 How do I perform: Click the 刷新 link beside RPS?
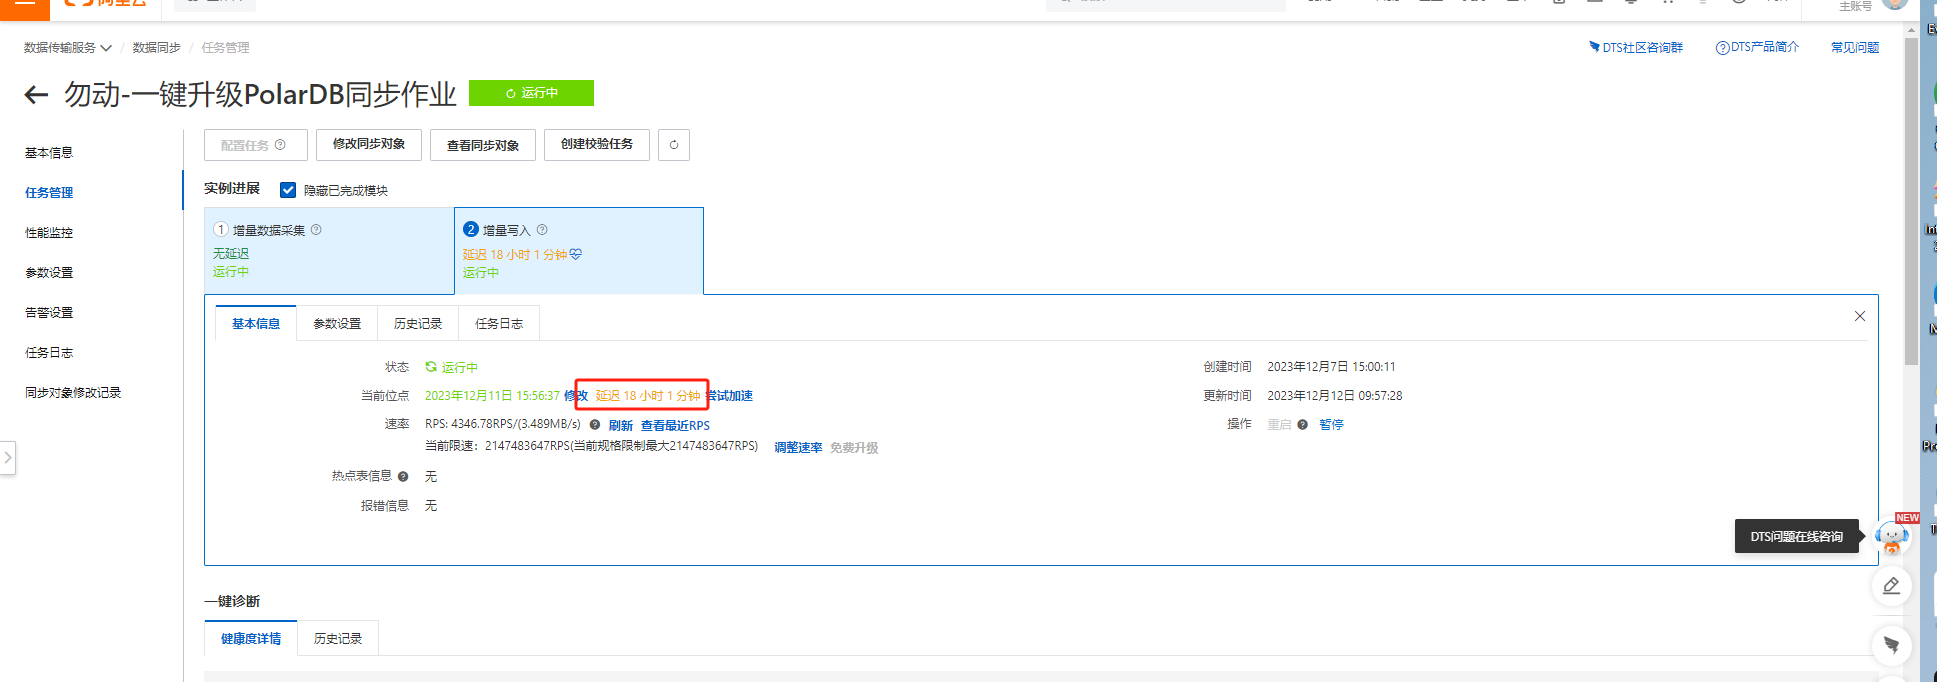click(x=621, y=426)
